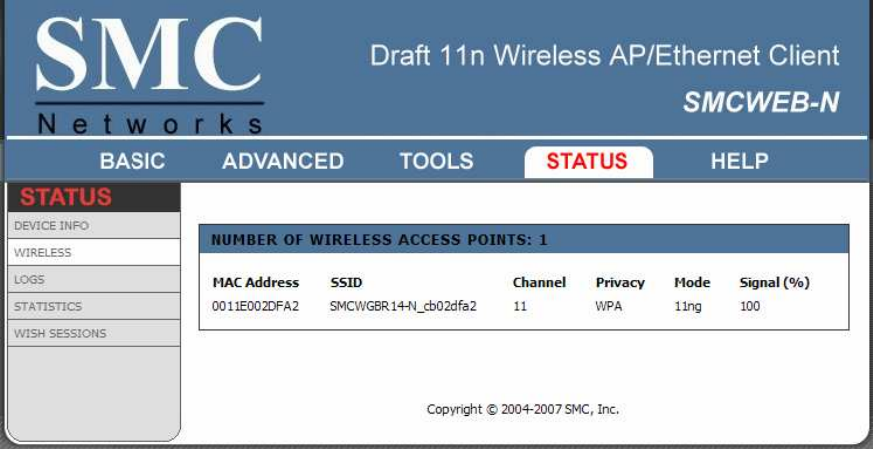The width and height of the screenshot is (873, 449).
Task: Open the HELP tab
Action: [x=739, y=161]
